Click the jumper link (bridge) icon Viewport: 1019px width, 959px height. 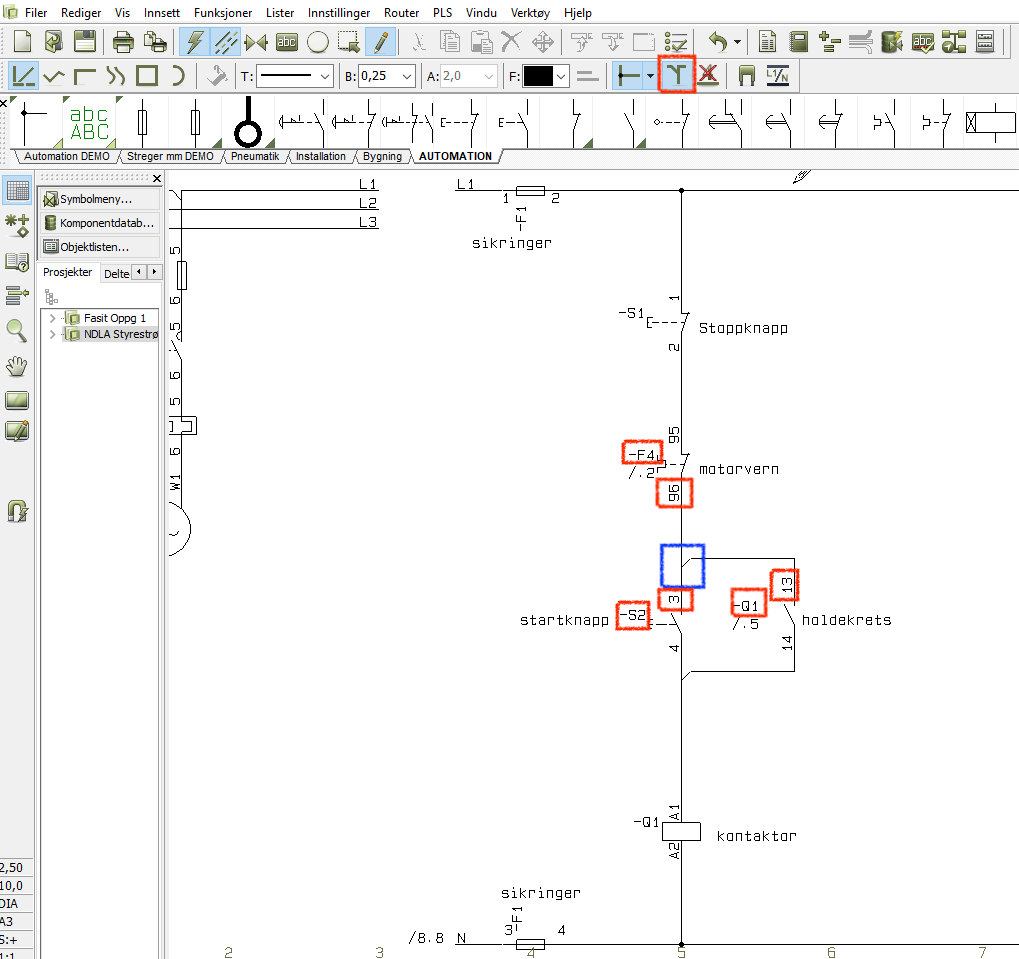click(747, 76)
